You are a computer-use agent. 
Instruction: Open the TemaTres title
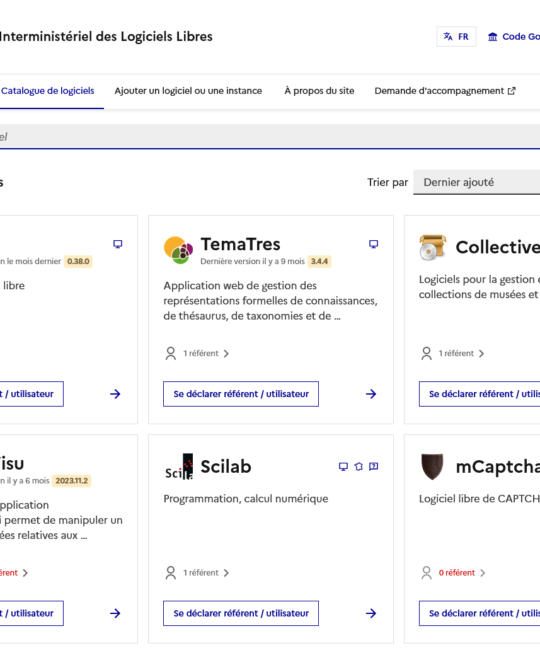tap(240, 244)
